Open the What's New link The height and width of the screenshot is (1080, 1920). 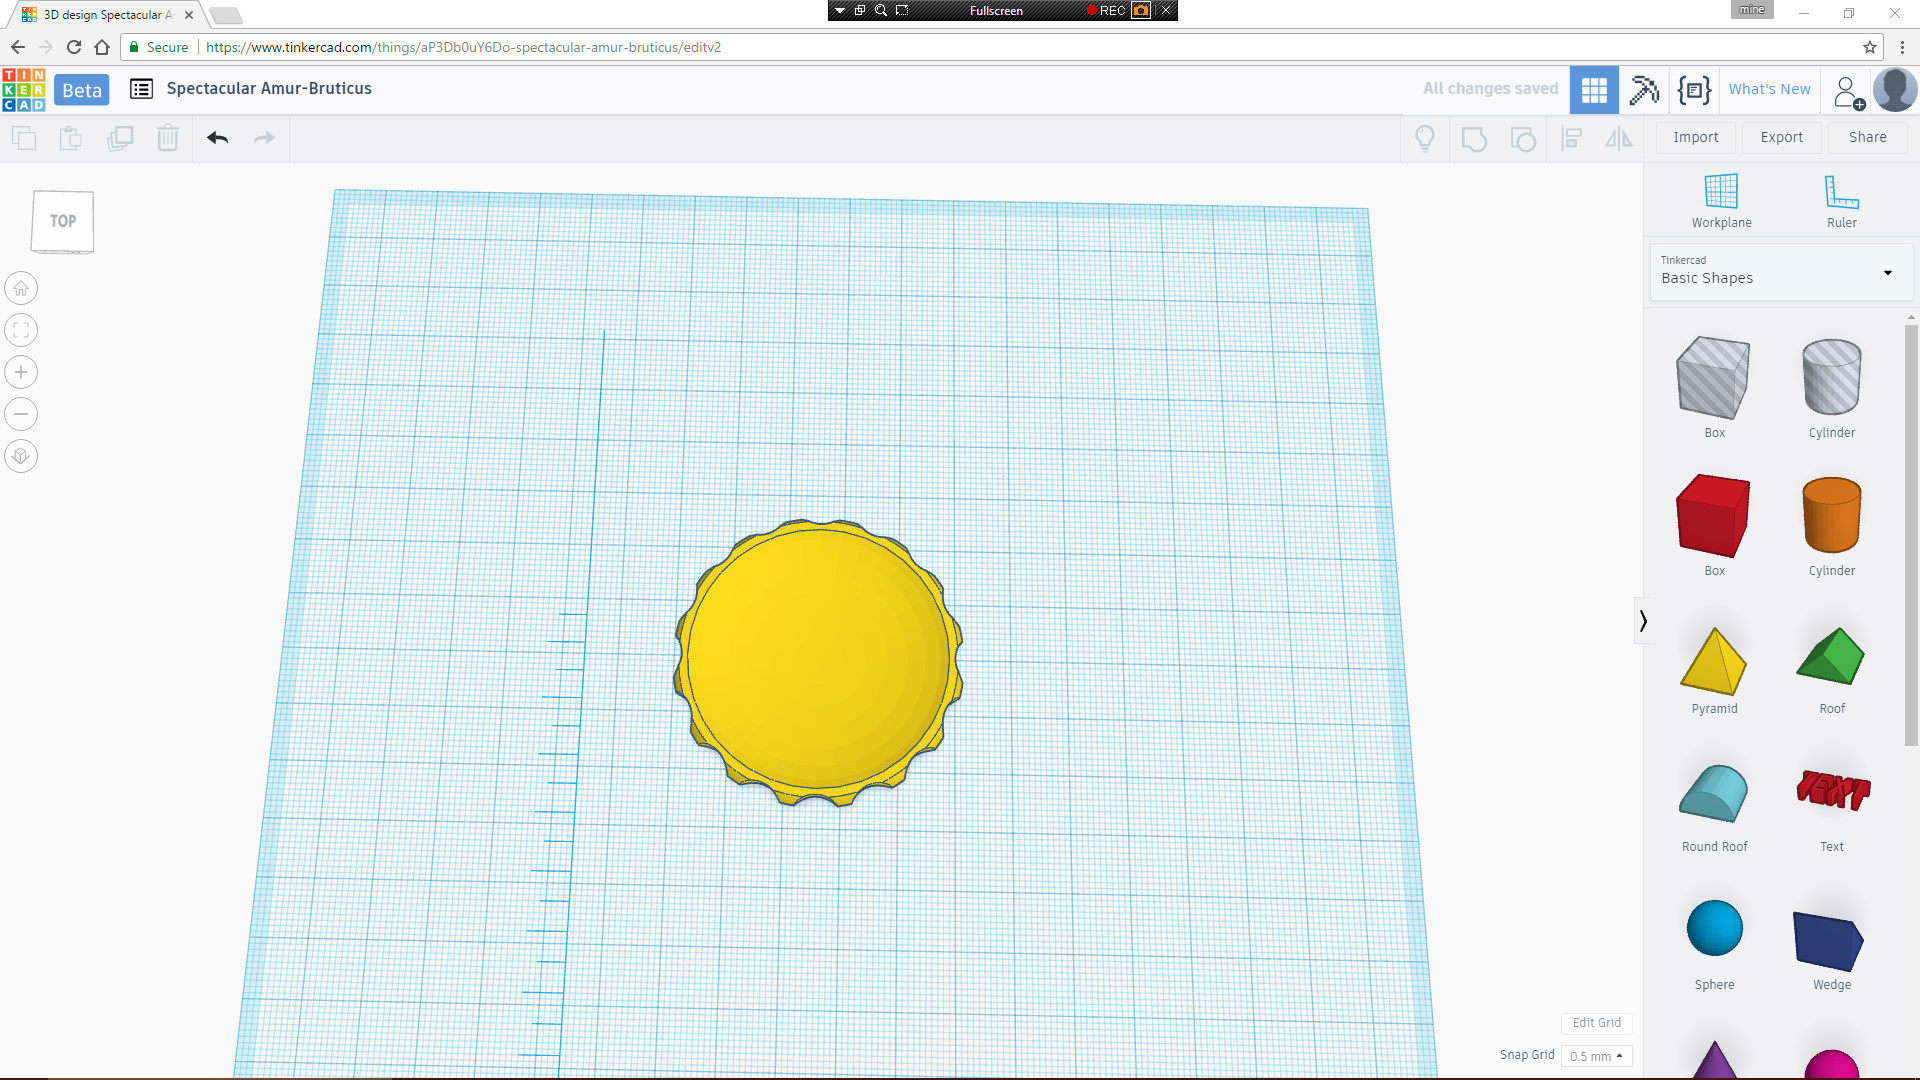click(x=1769, y=89)
